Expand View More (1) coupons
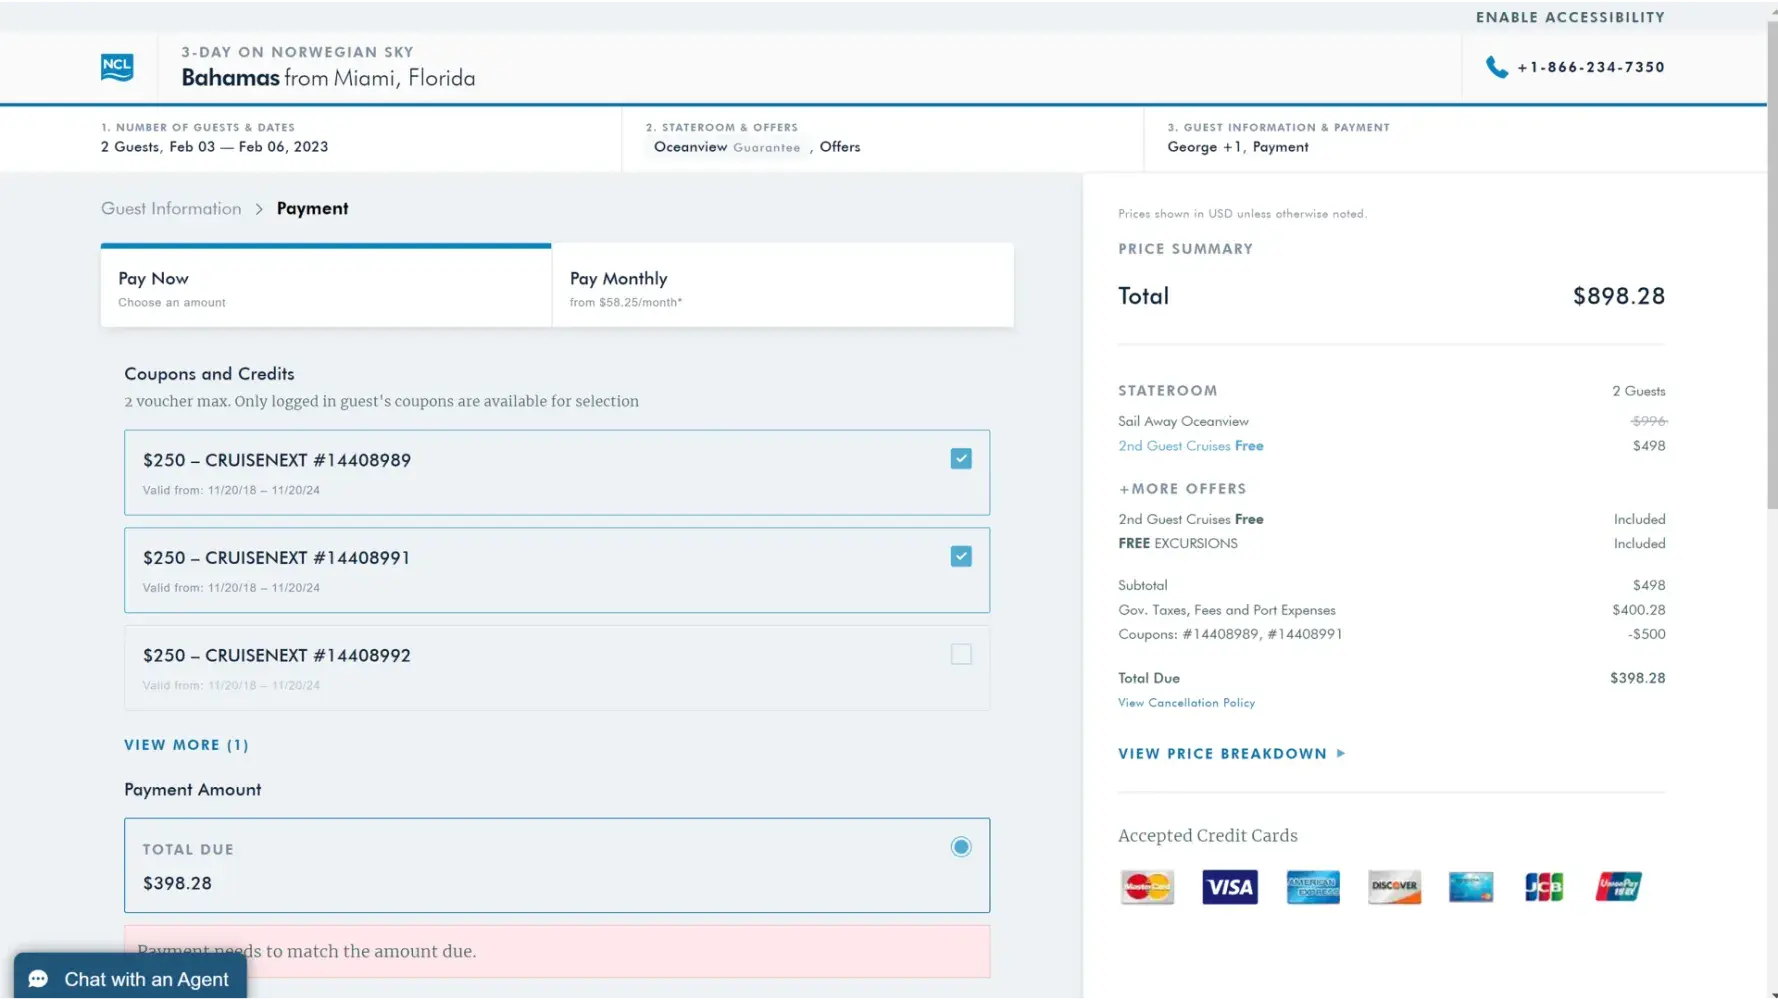1778x1000 pixels. pos(186,745)
